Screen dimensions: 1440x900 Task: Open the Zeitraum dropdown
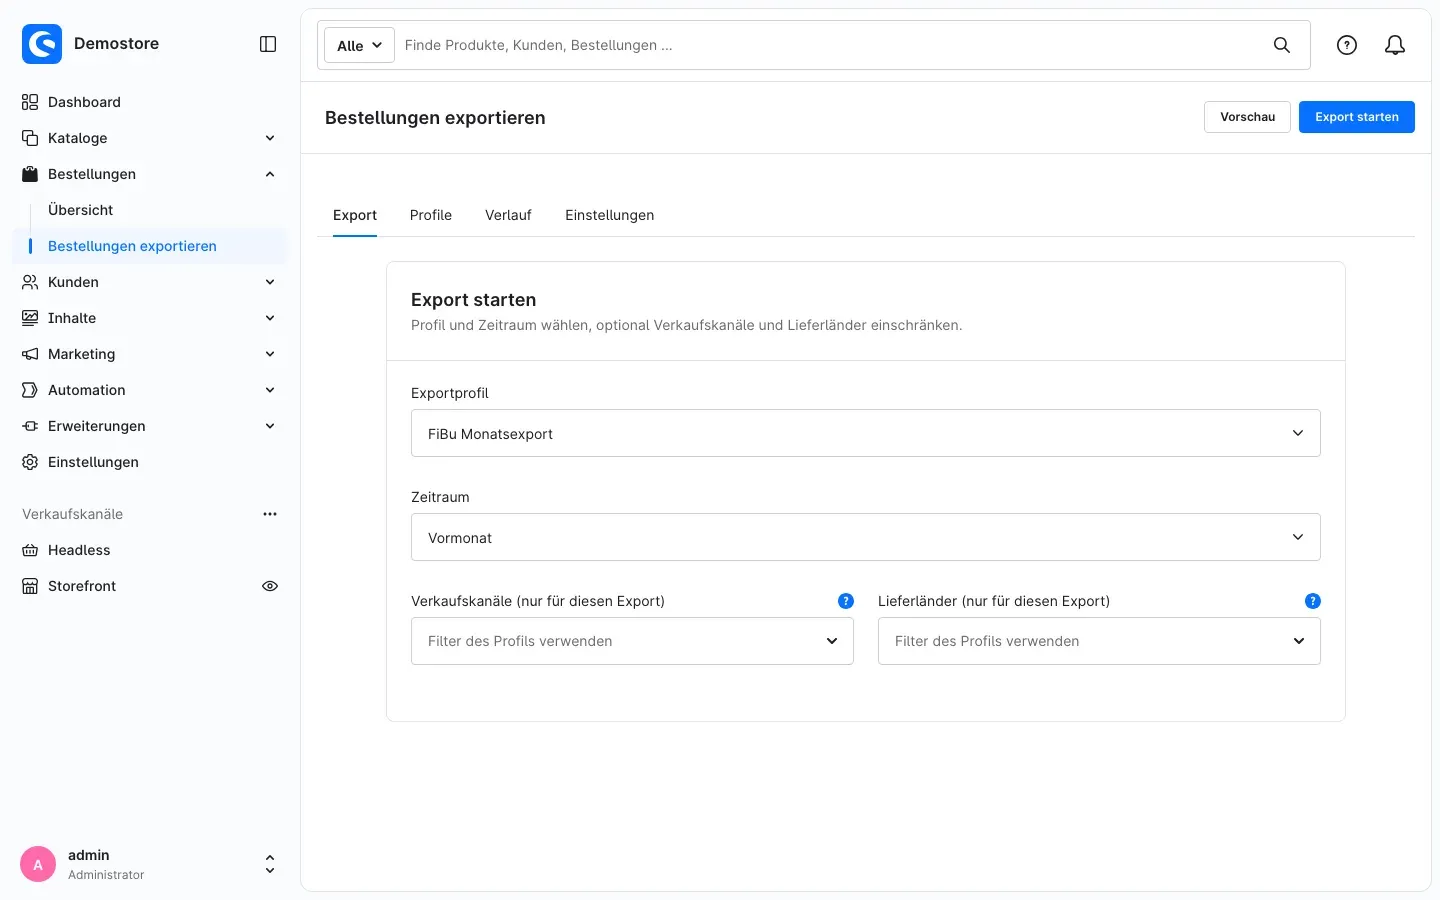866,537
